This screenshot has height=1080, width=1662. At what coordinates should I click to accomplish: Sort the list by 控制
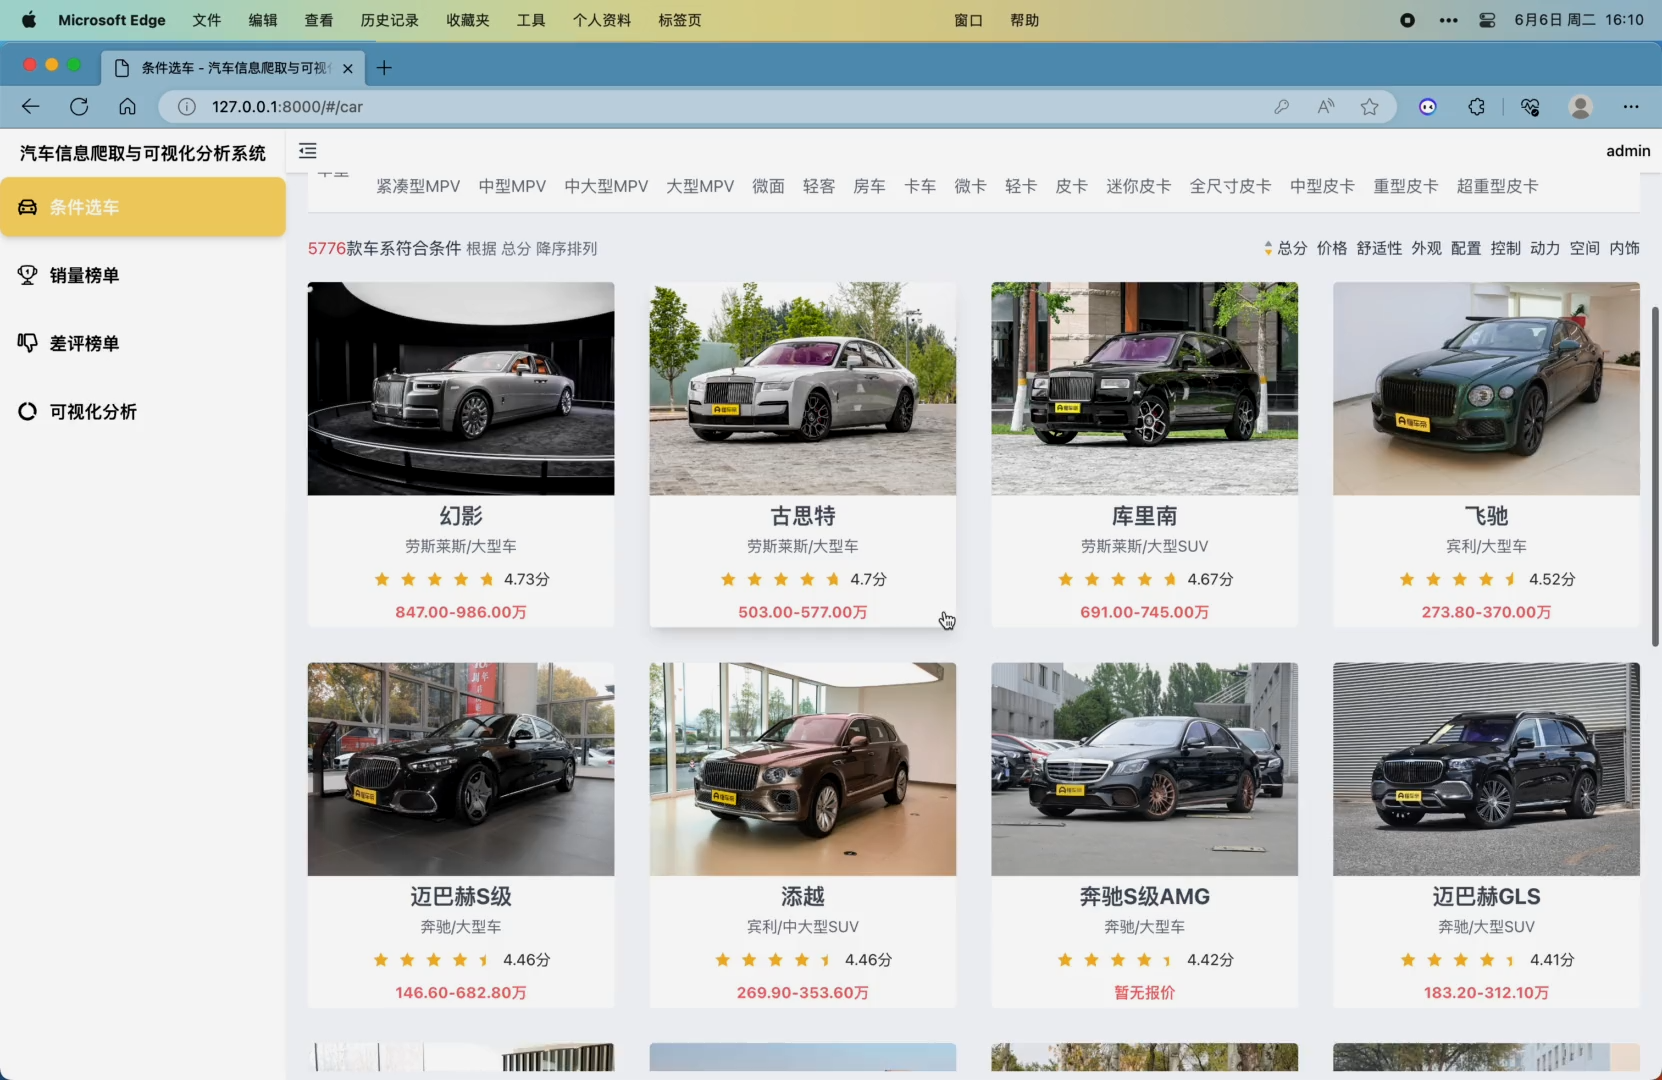pyautogui.click(x=1505, y=248)
